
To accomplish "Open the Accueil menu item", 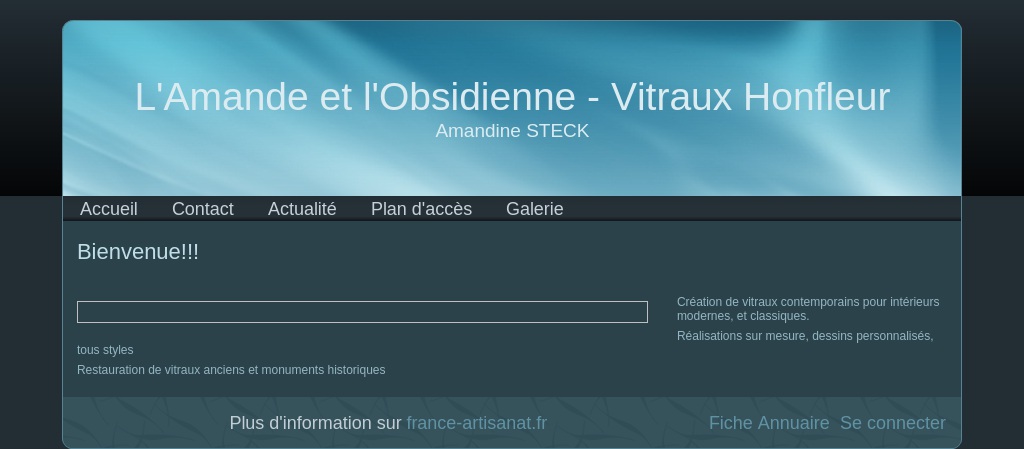I will point(108,209).
